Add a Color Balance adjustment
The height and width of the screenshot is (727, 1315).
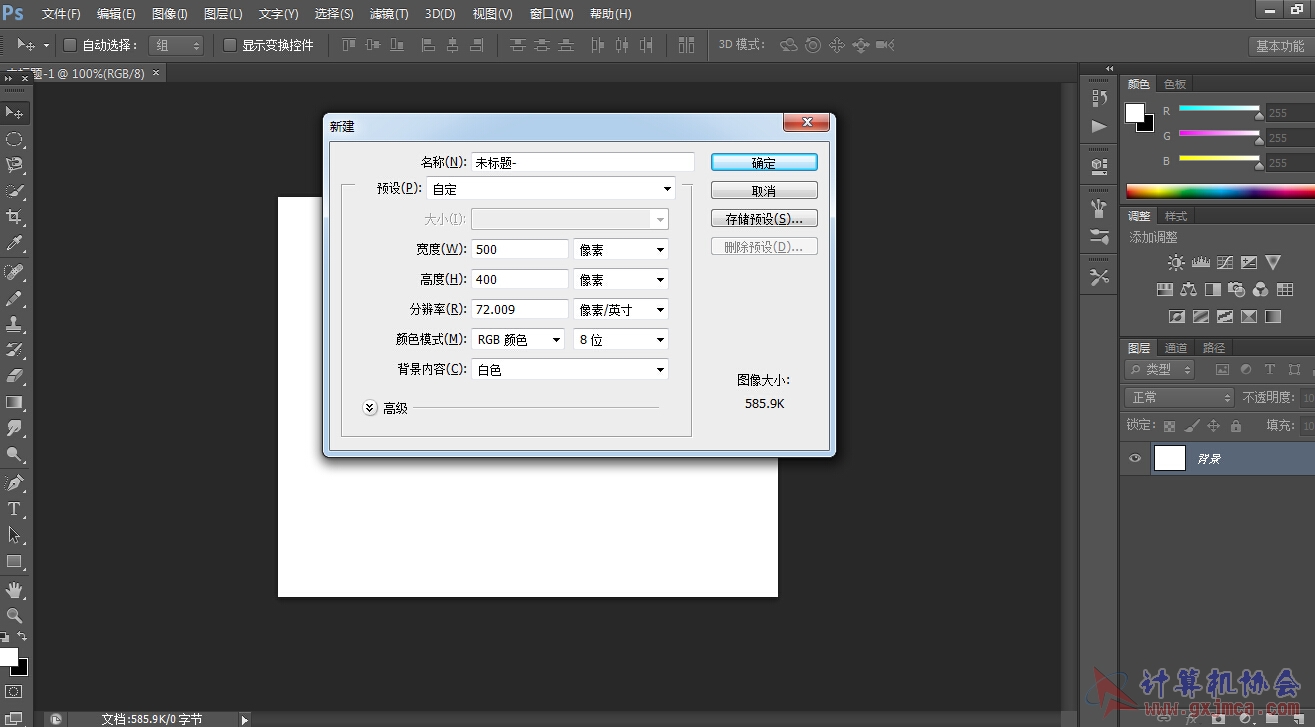pyautogui.click(x=1188, y=290)
